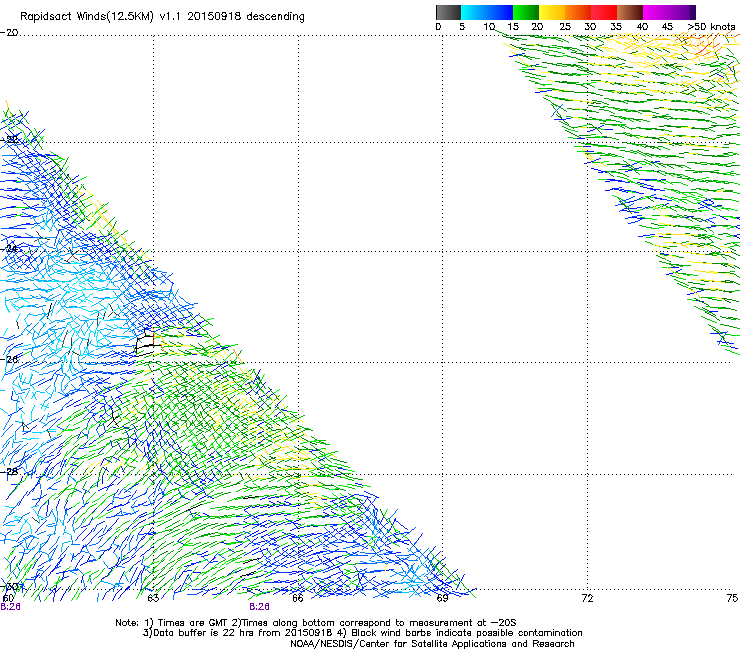The image size is (740, 650).
Task: Click the '69' longitude axis label
Action: [x=442, y=598]
